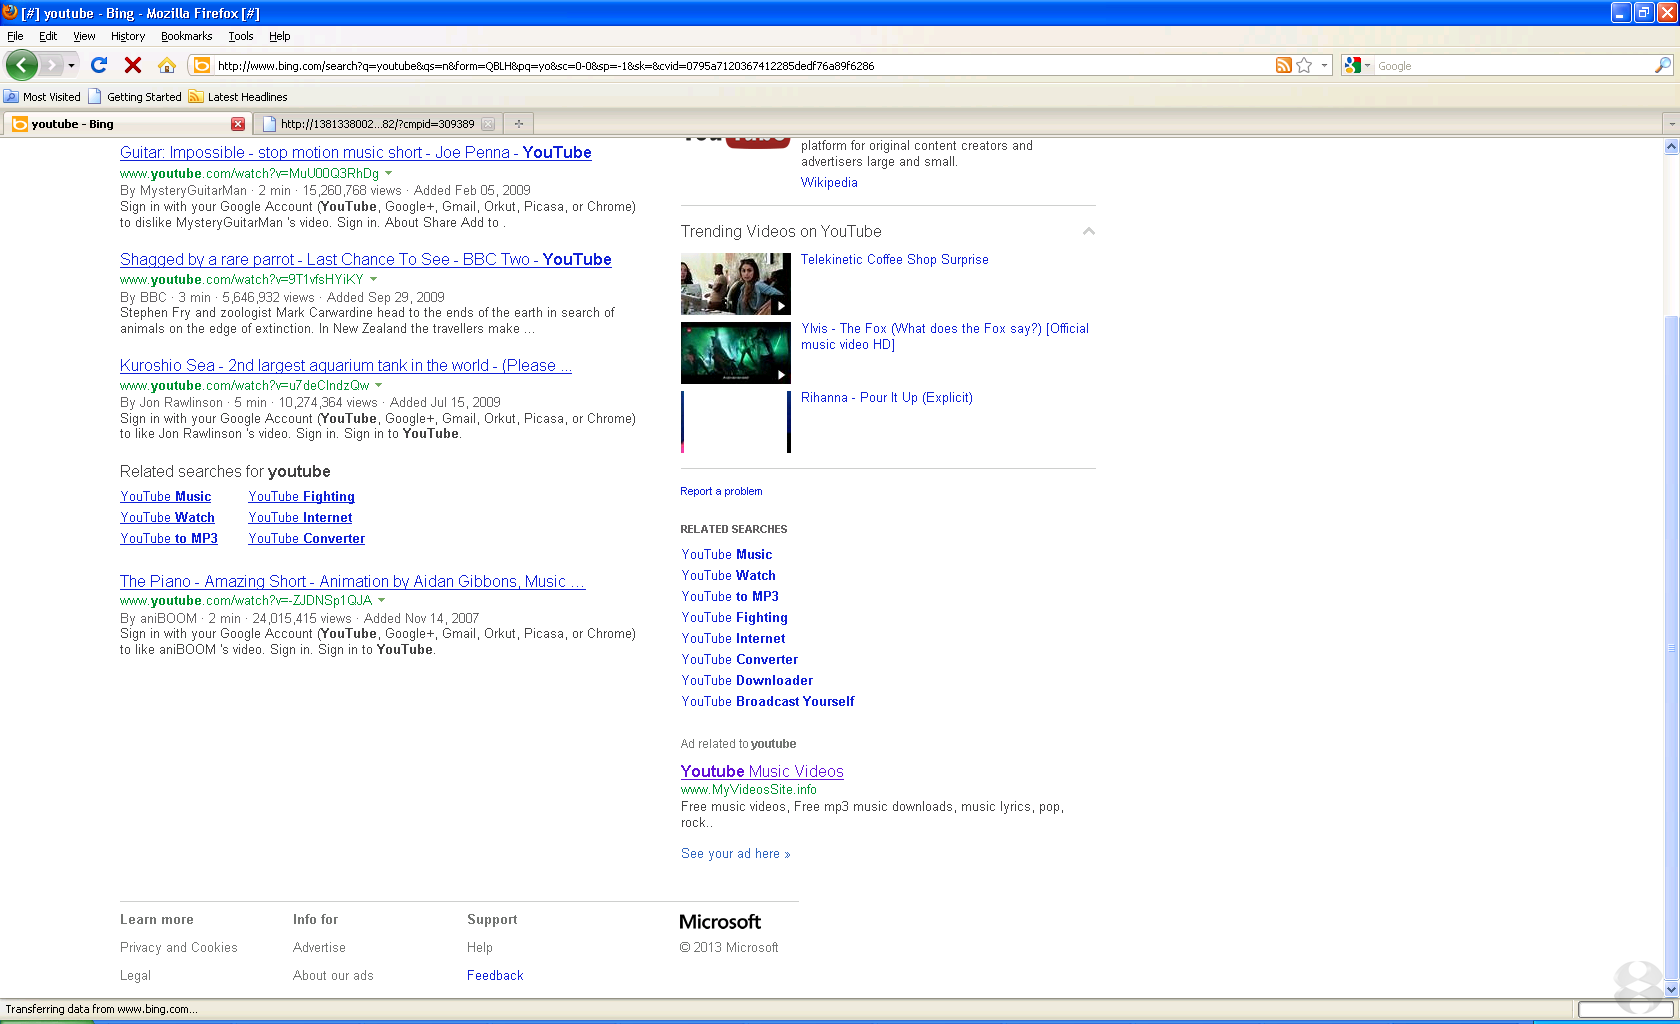Click the browser Back arrow button
The image size is (1680, 1024).
pyautogui.click(x=22, y=66)
